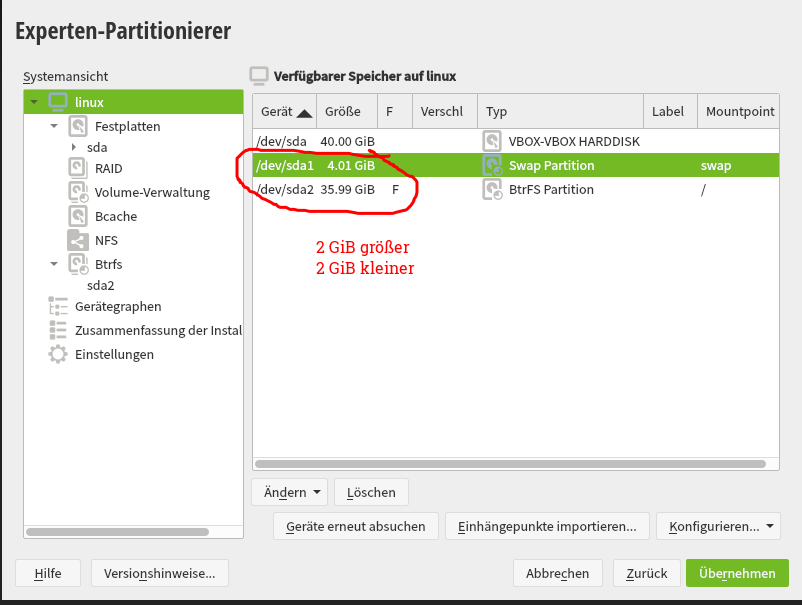Click the Btrfs disk icon in tree

(79, 264)
